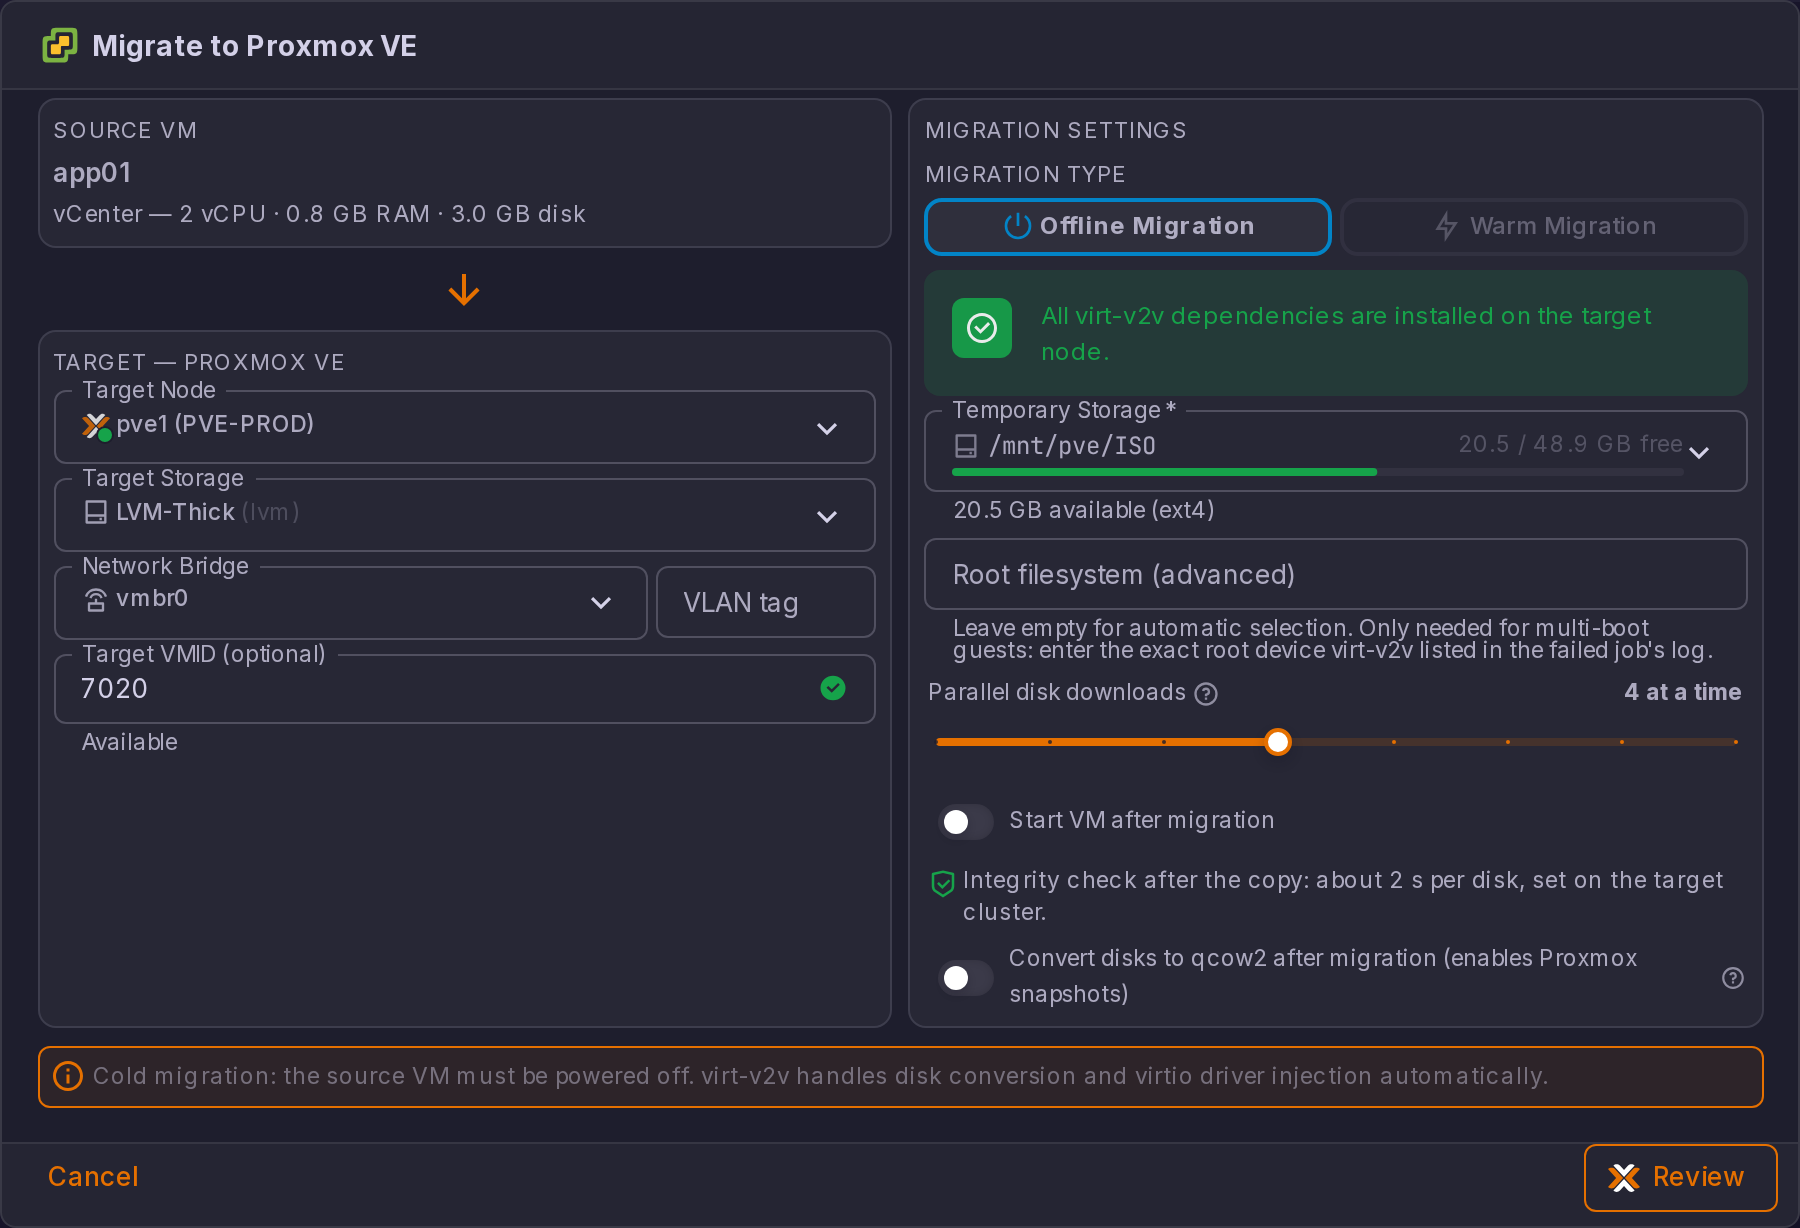Screen dimensions: 1800x1228
Task: Click the Target VMID field showing 7020
Action: [465, 689]
